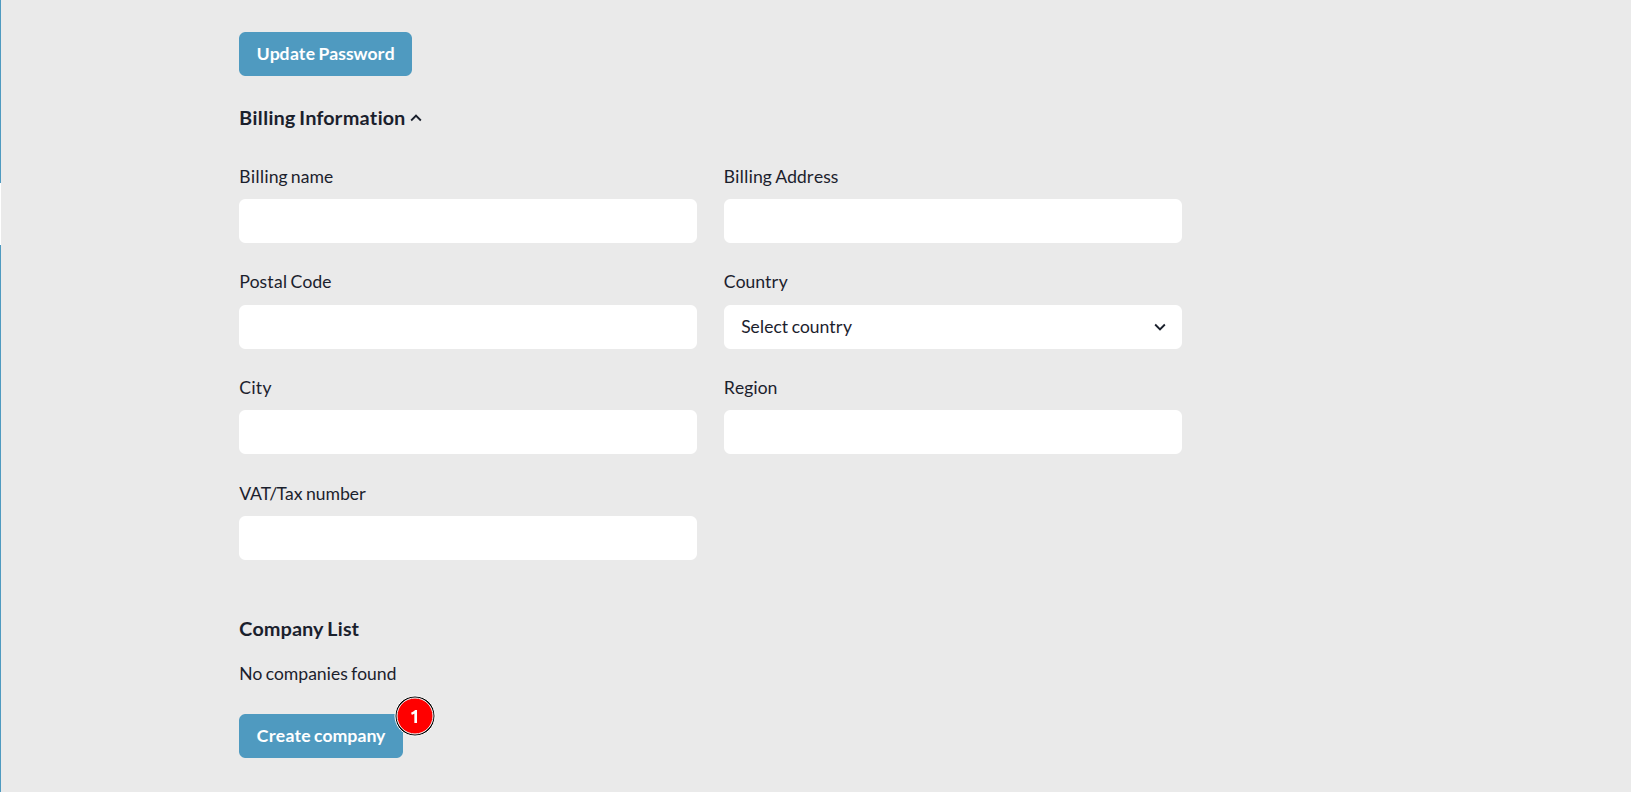The image size is (1631, 792).
Task: Select the Postal Code input field
Action: coord(468,327)
